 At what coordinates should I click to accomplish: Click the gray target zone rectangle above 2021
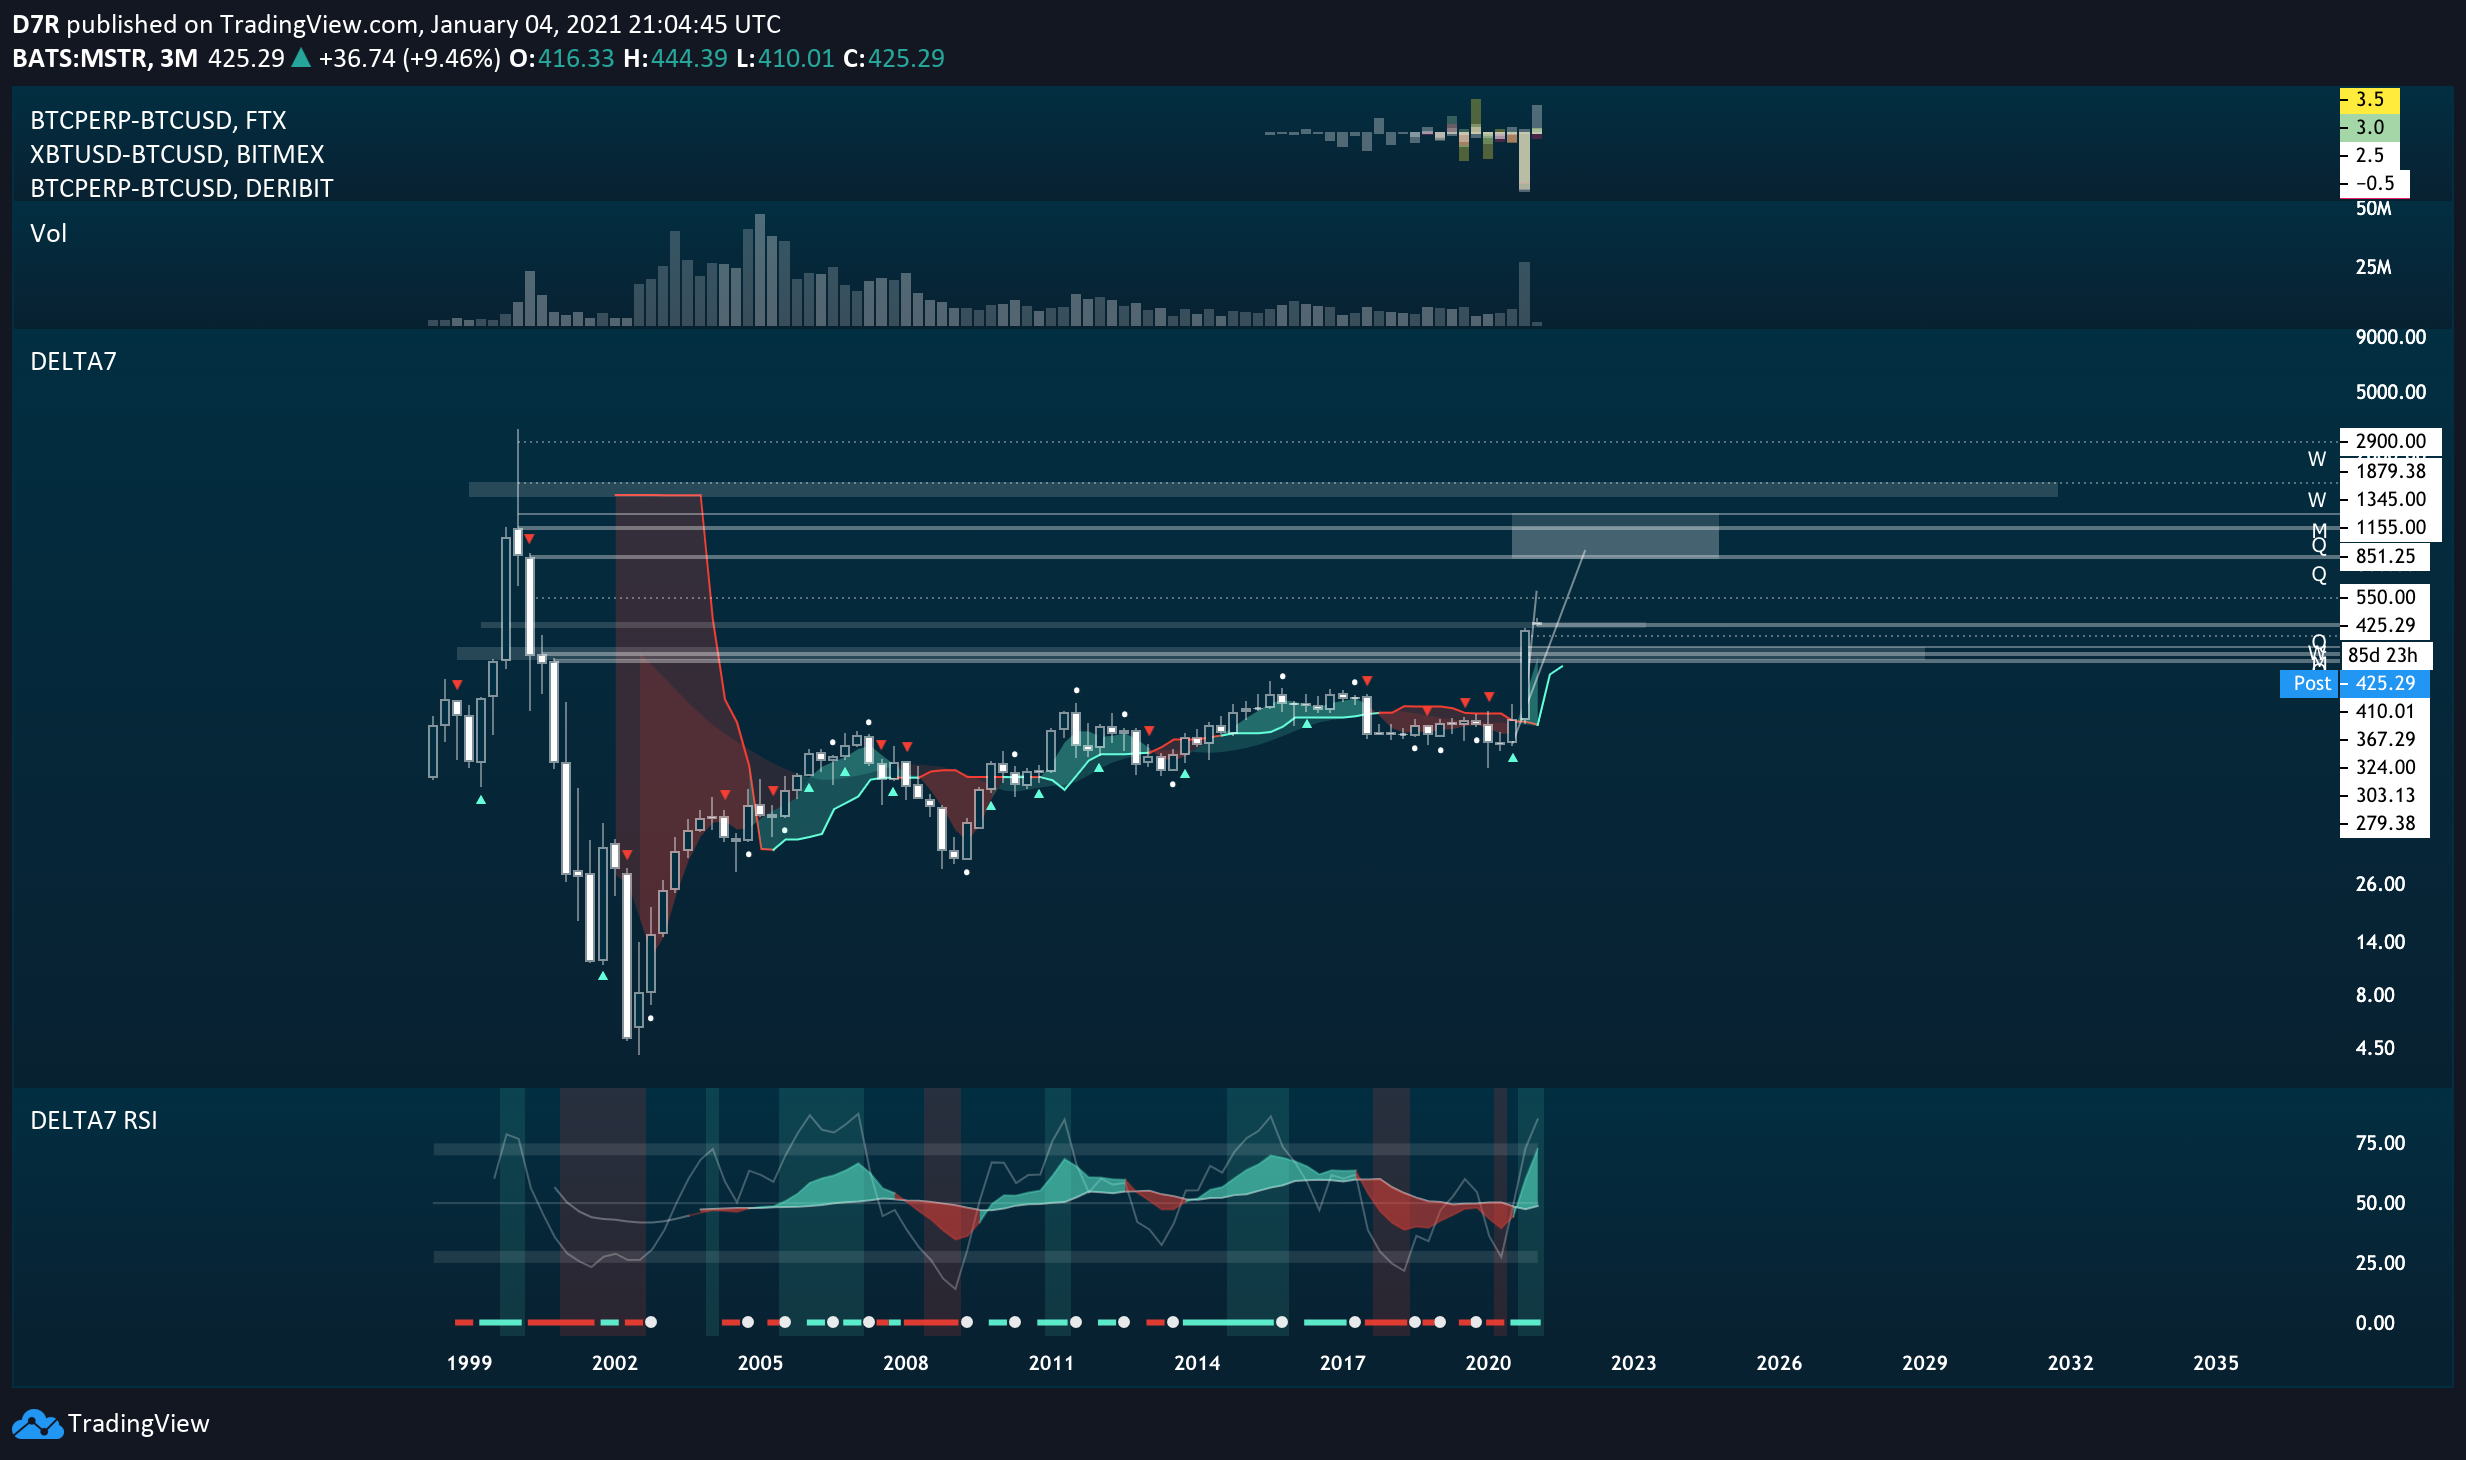click(x=1615, y=536)
